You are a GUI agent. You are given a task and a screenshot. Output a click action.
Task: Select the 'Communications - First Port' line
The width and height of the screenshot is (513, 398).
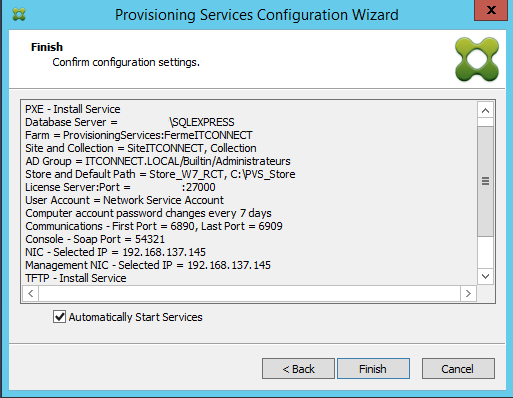(x=154, y=226)
